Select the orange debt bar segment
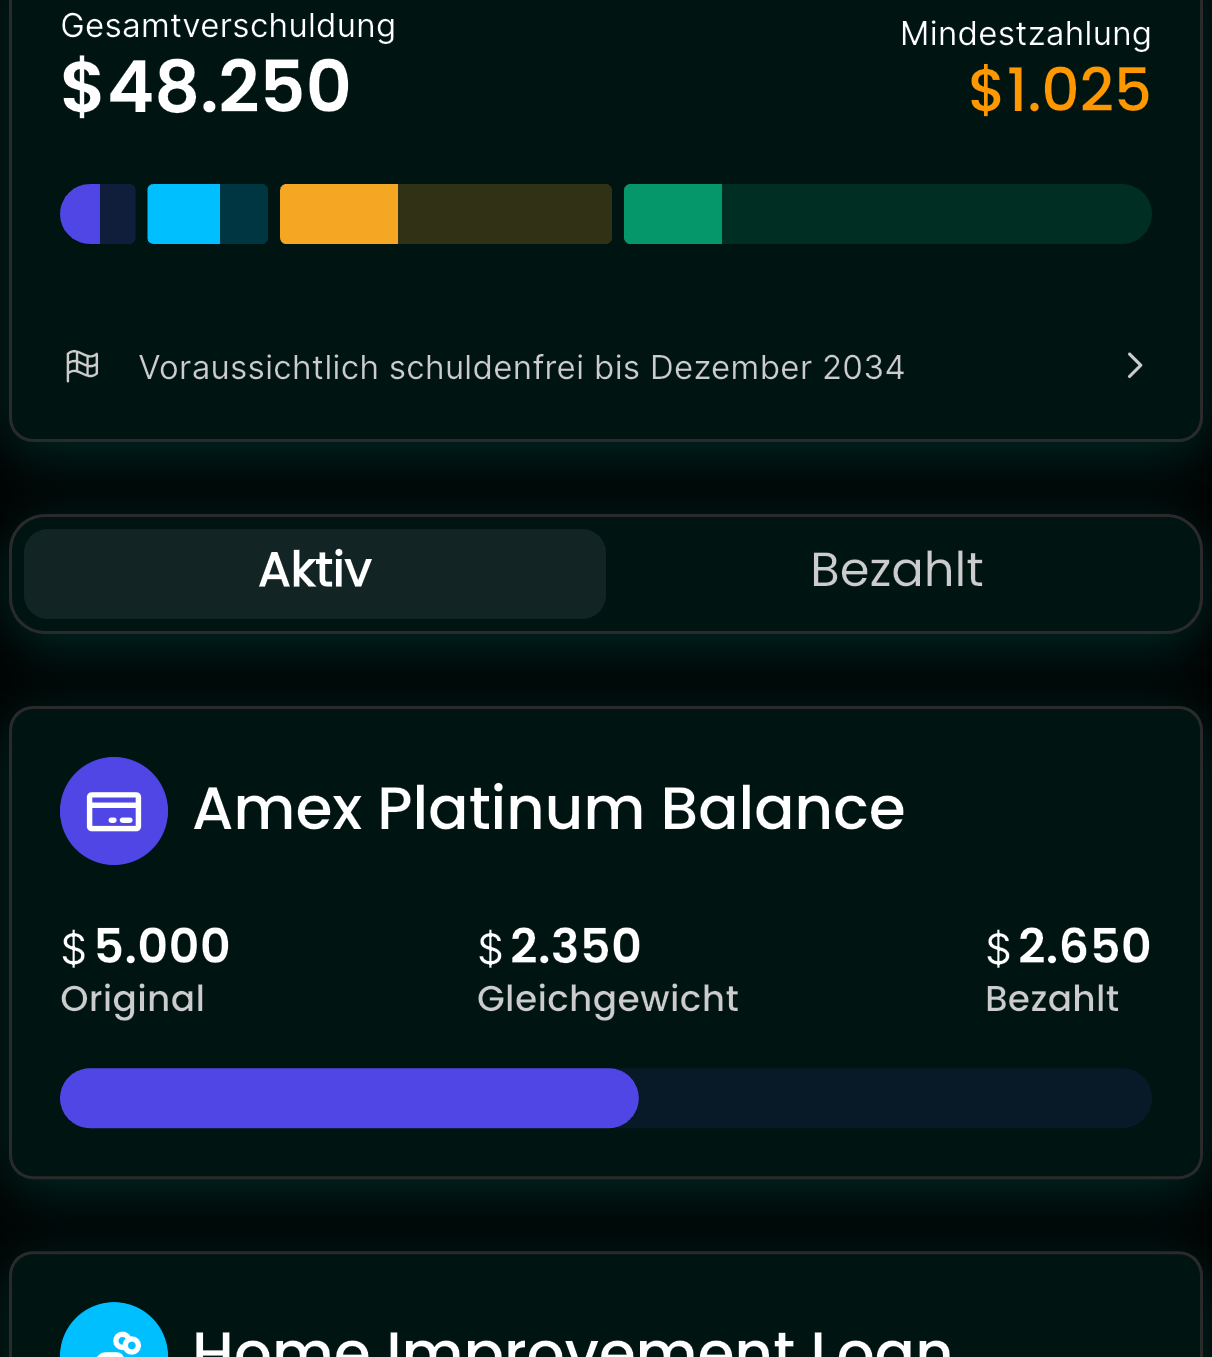The width and height of the screenshot is (1212, 1357). point(339,214)
